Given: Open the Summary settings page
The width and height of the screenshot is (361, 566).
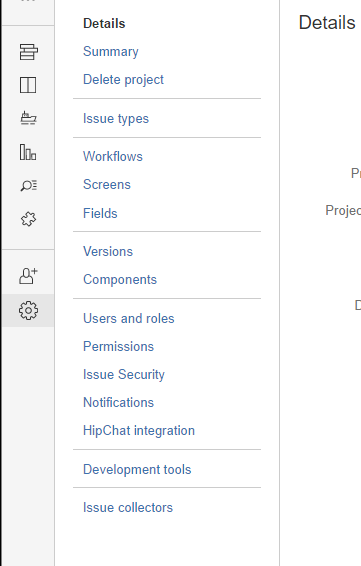Looking at the screenshot, I should point(110,52).
